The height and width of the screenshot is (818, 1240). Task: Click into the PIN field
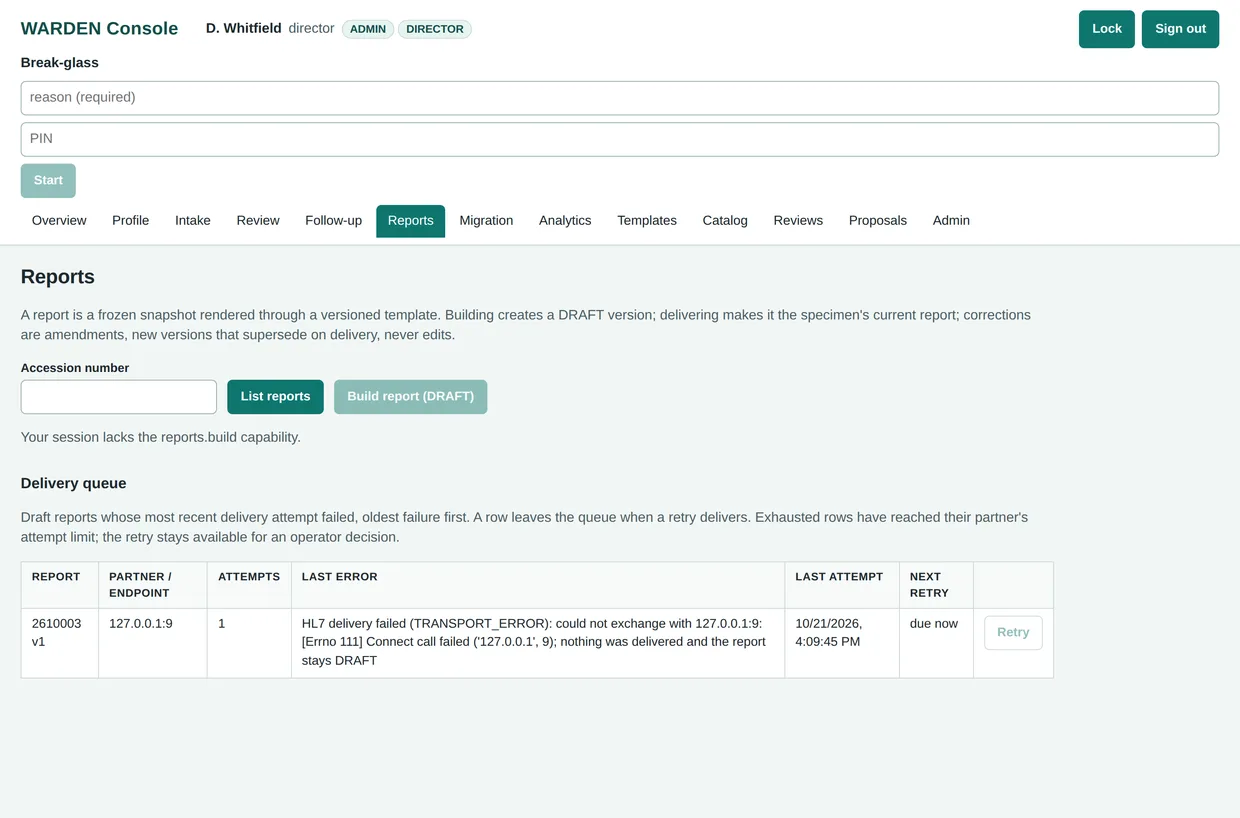pos(620,139)
